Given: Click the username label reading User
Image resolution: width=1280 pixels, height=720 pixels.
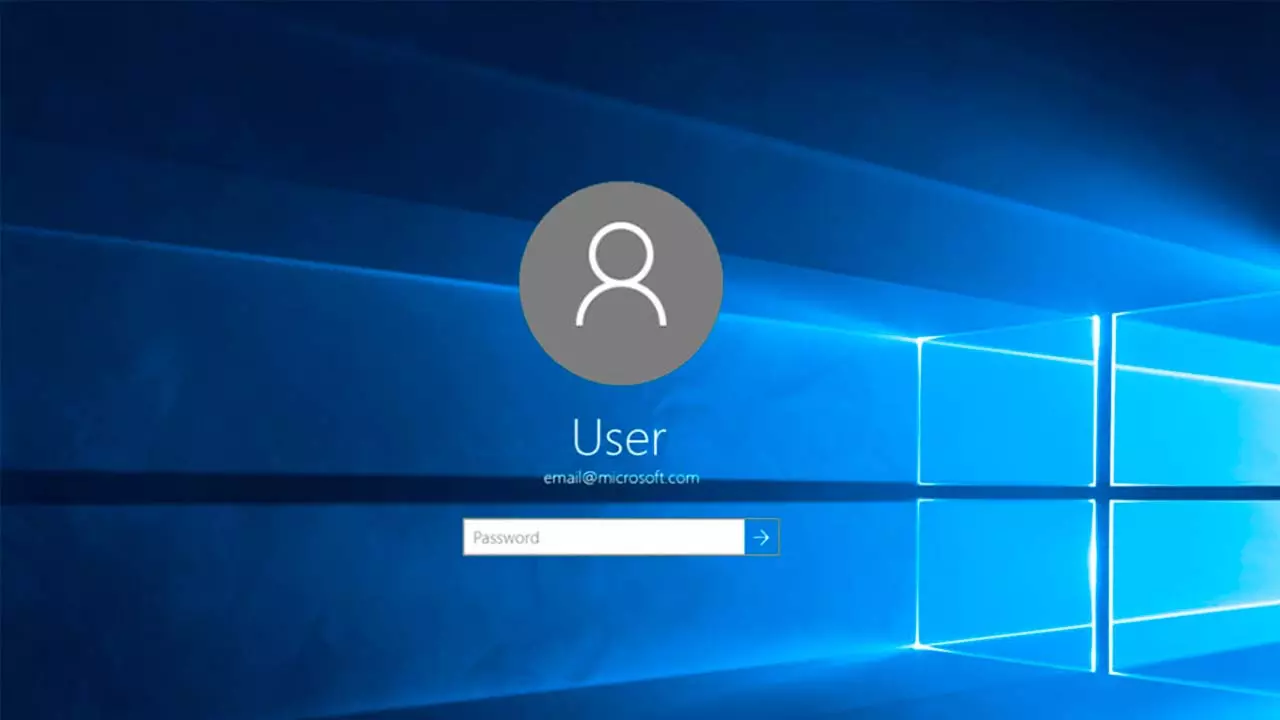Looking at the screenshot, I should point(620,437).
